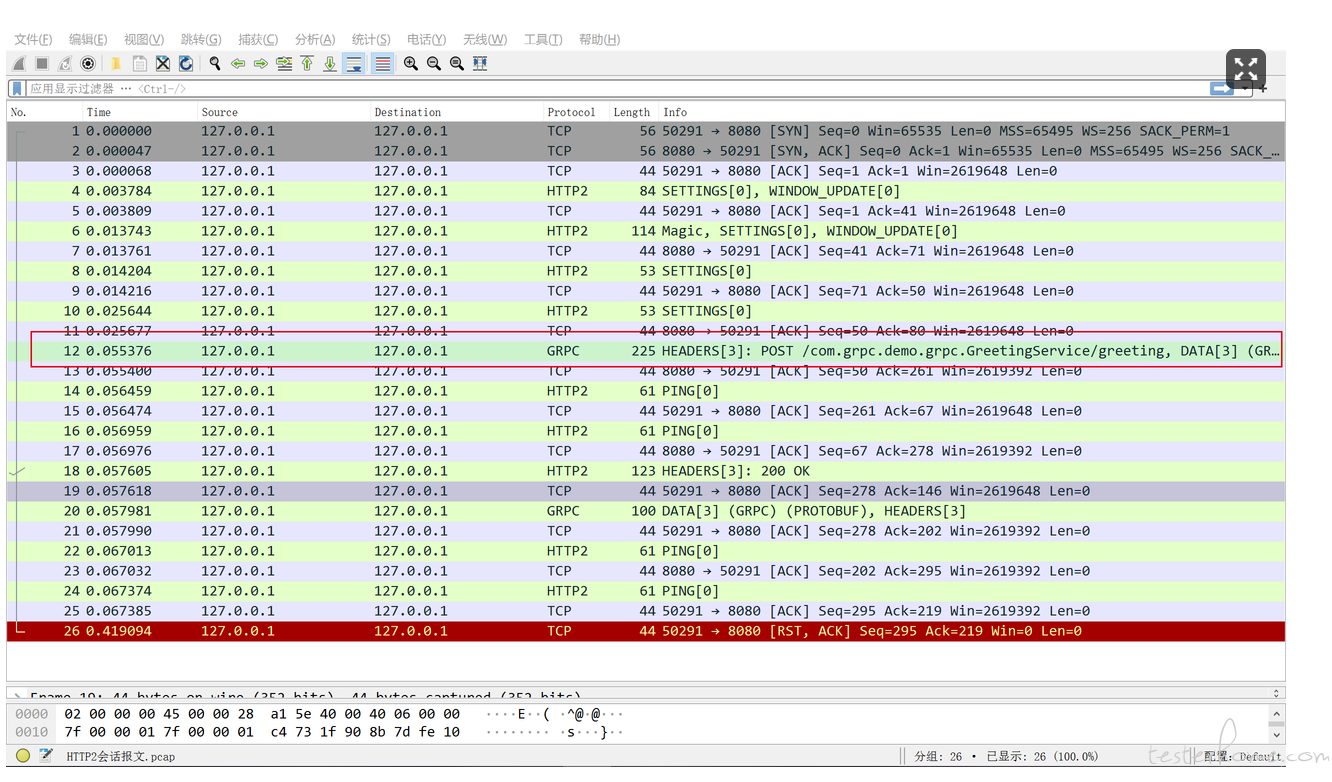The image size is (1332, 782).
Task: Click the open capture file folder icon
Action: pos(116,64)
